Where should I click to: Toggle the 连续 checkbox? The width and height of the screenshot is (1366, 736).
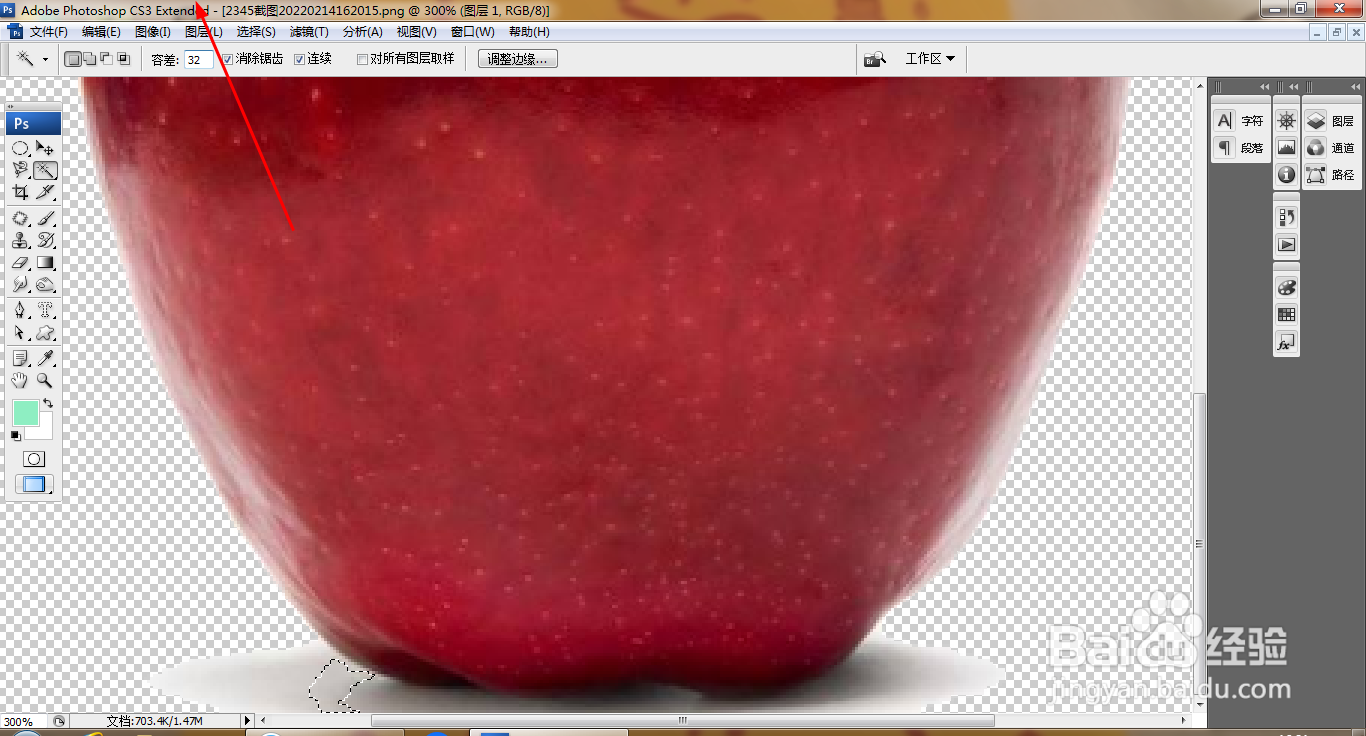[299, 59]
